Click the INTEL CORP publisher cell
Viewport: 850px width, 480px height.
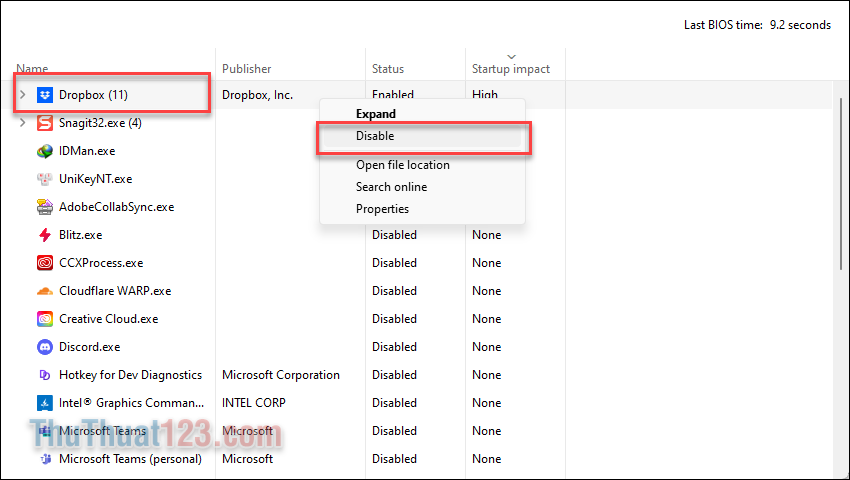[254, 403]
